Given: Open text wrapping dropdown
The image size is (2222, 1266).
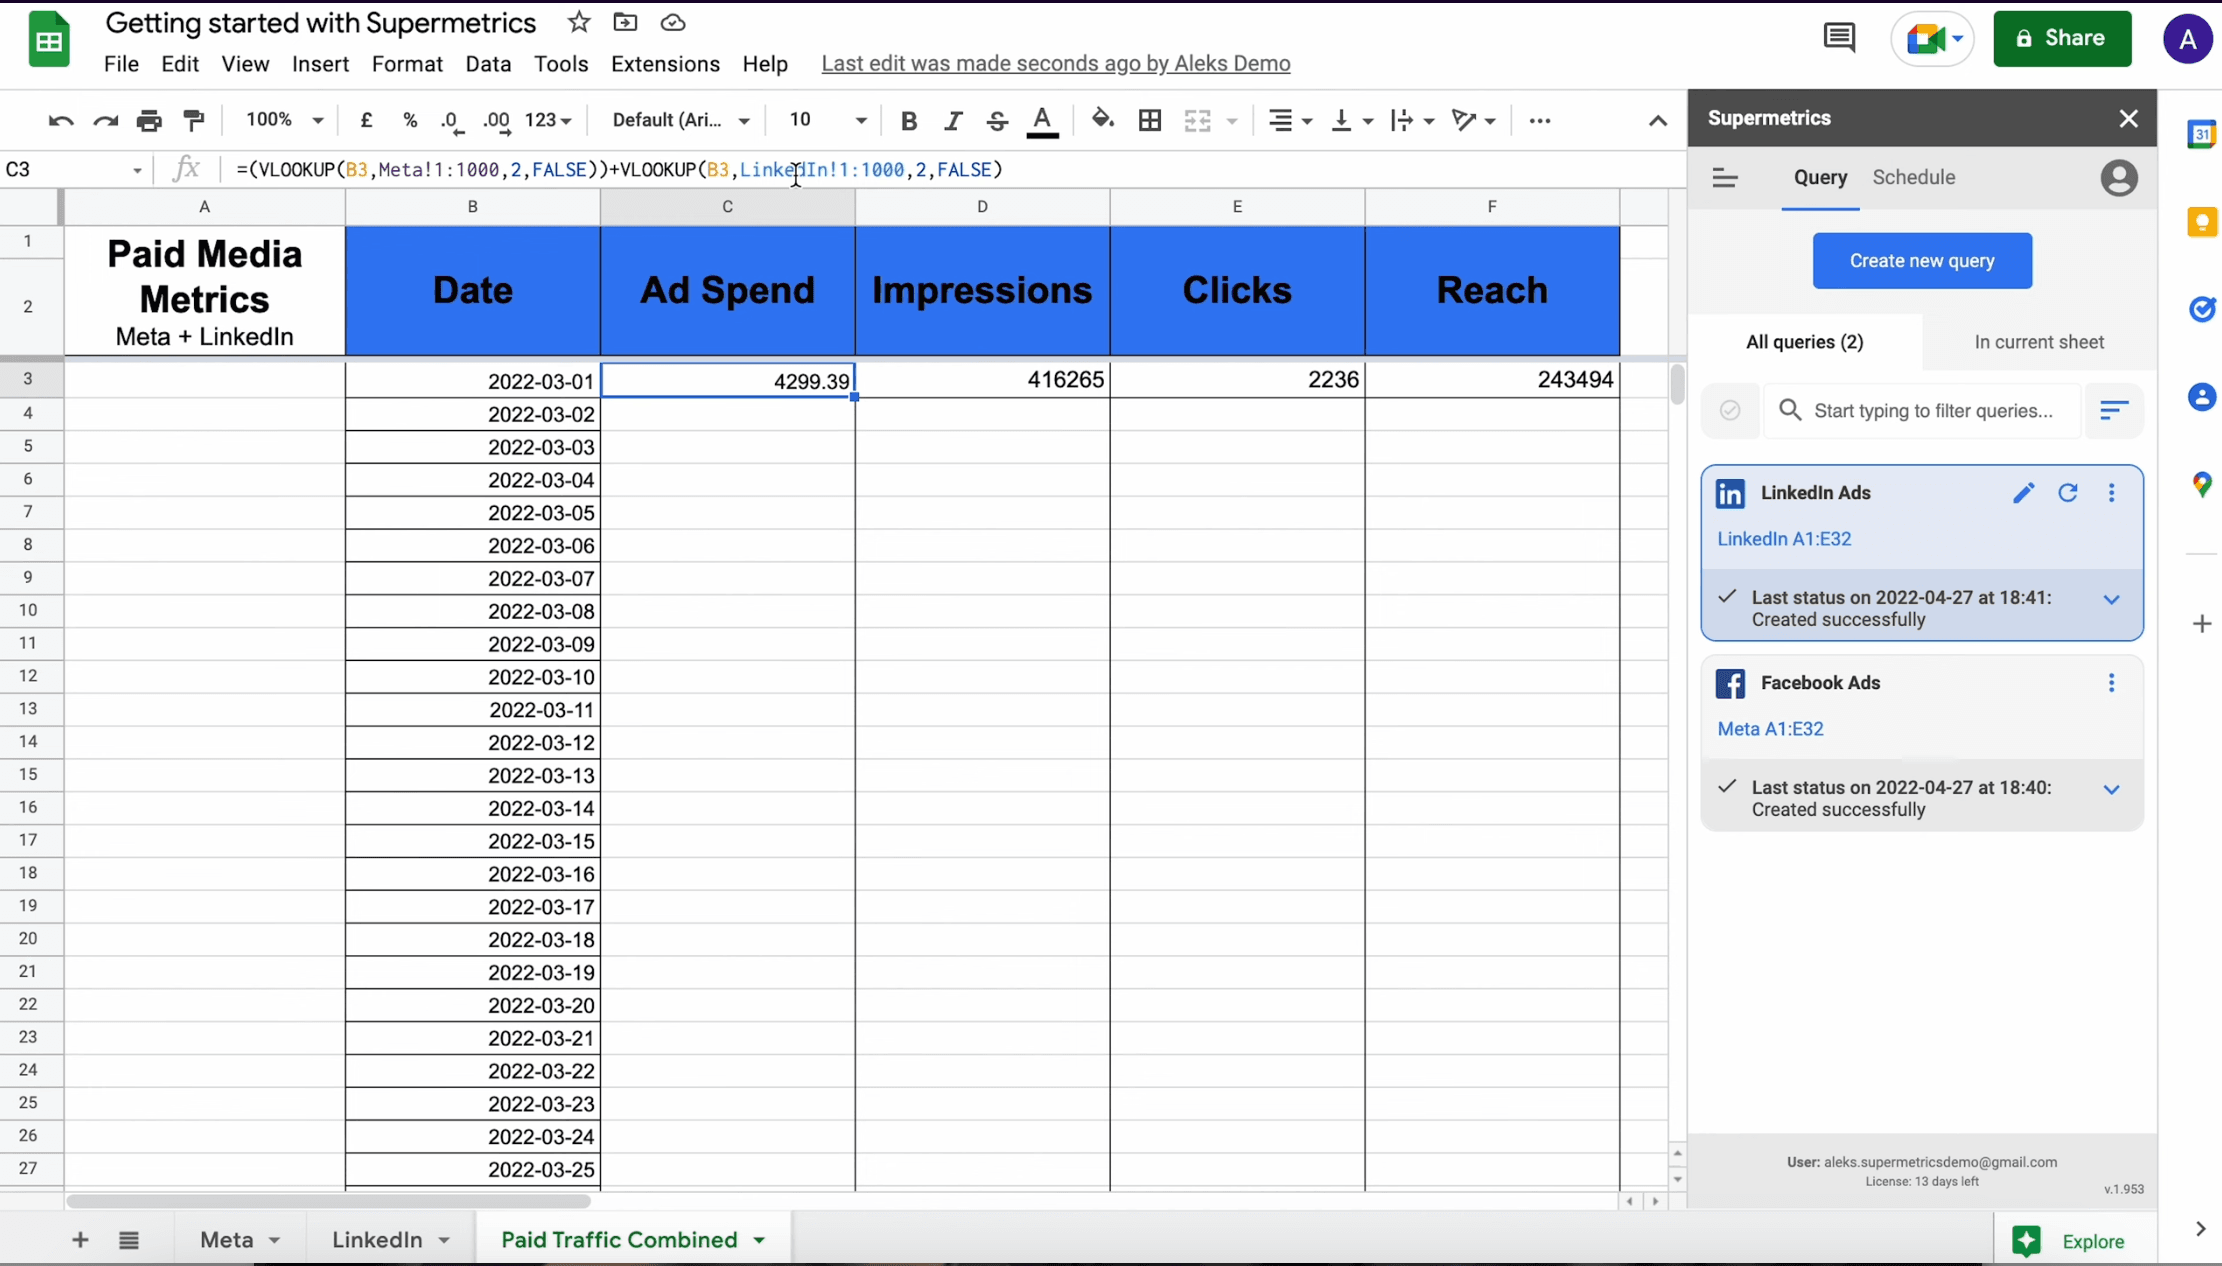Looking at the screenshot, I should [x=1412, y=121].
